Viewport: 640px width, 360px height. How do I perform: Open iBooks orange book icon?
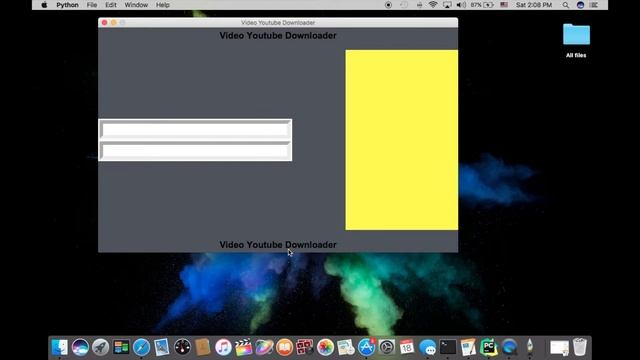click(x=284, y=347)
